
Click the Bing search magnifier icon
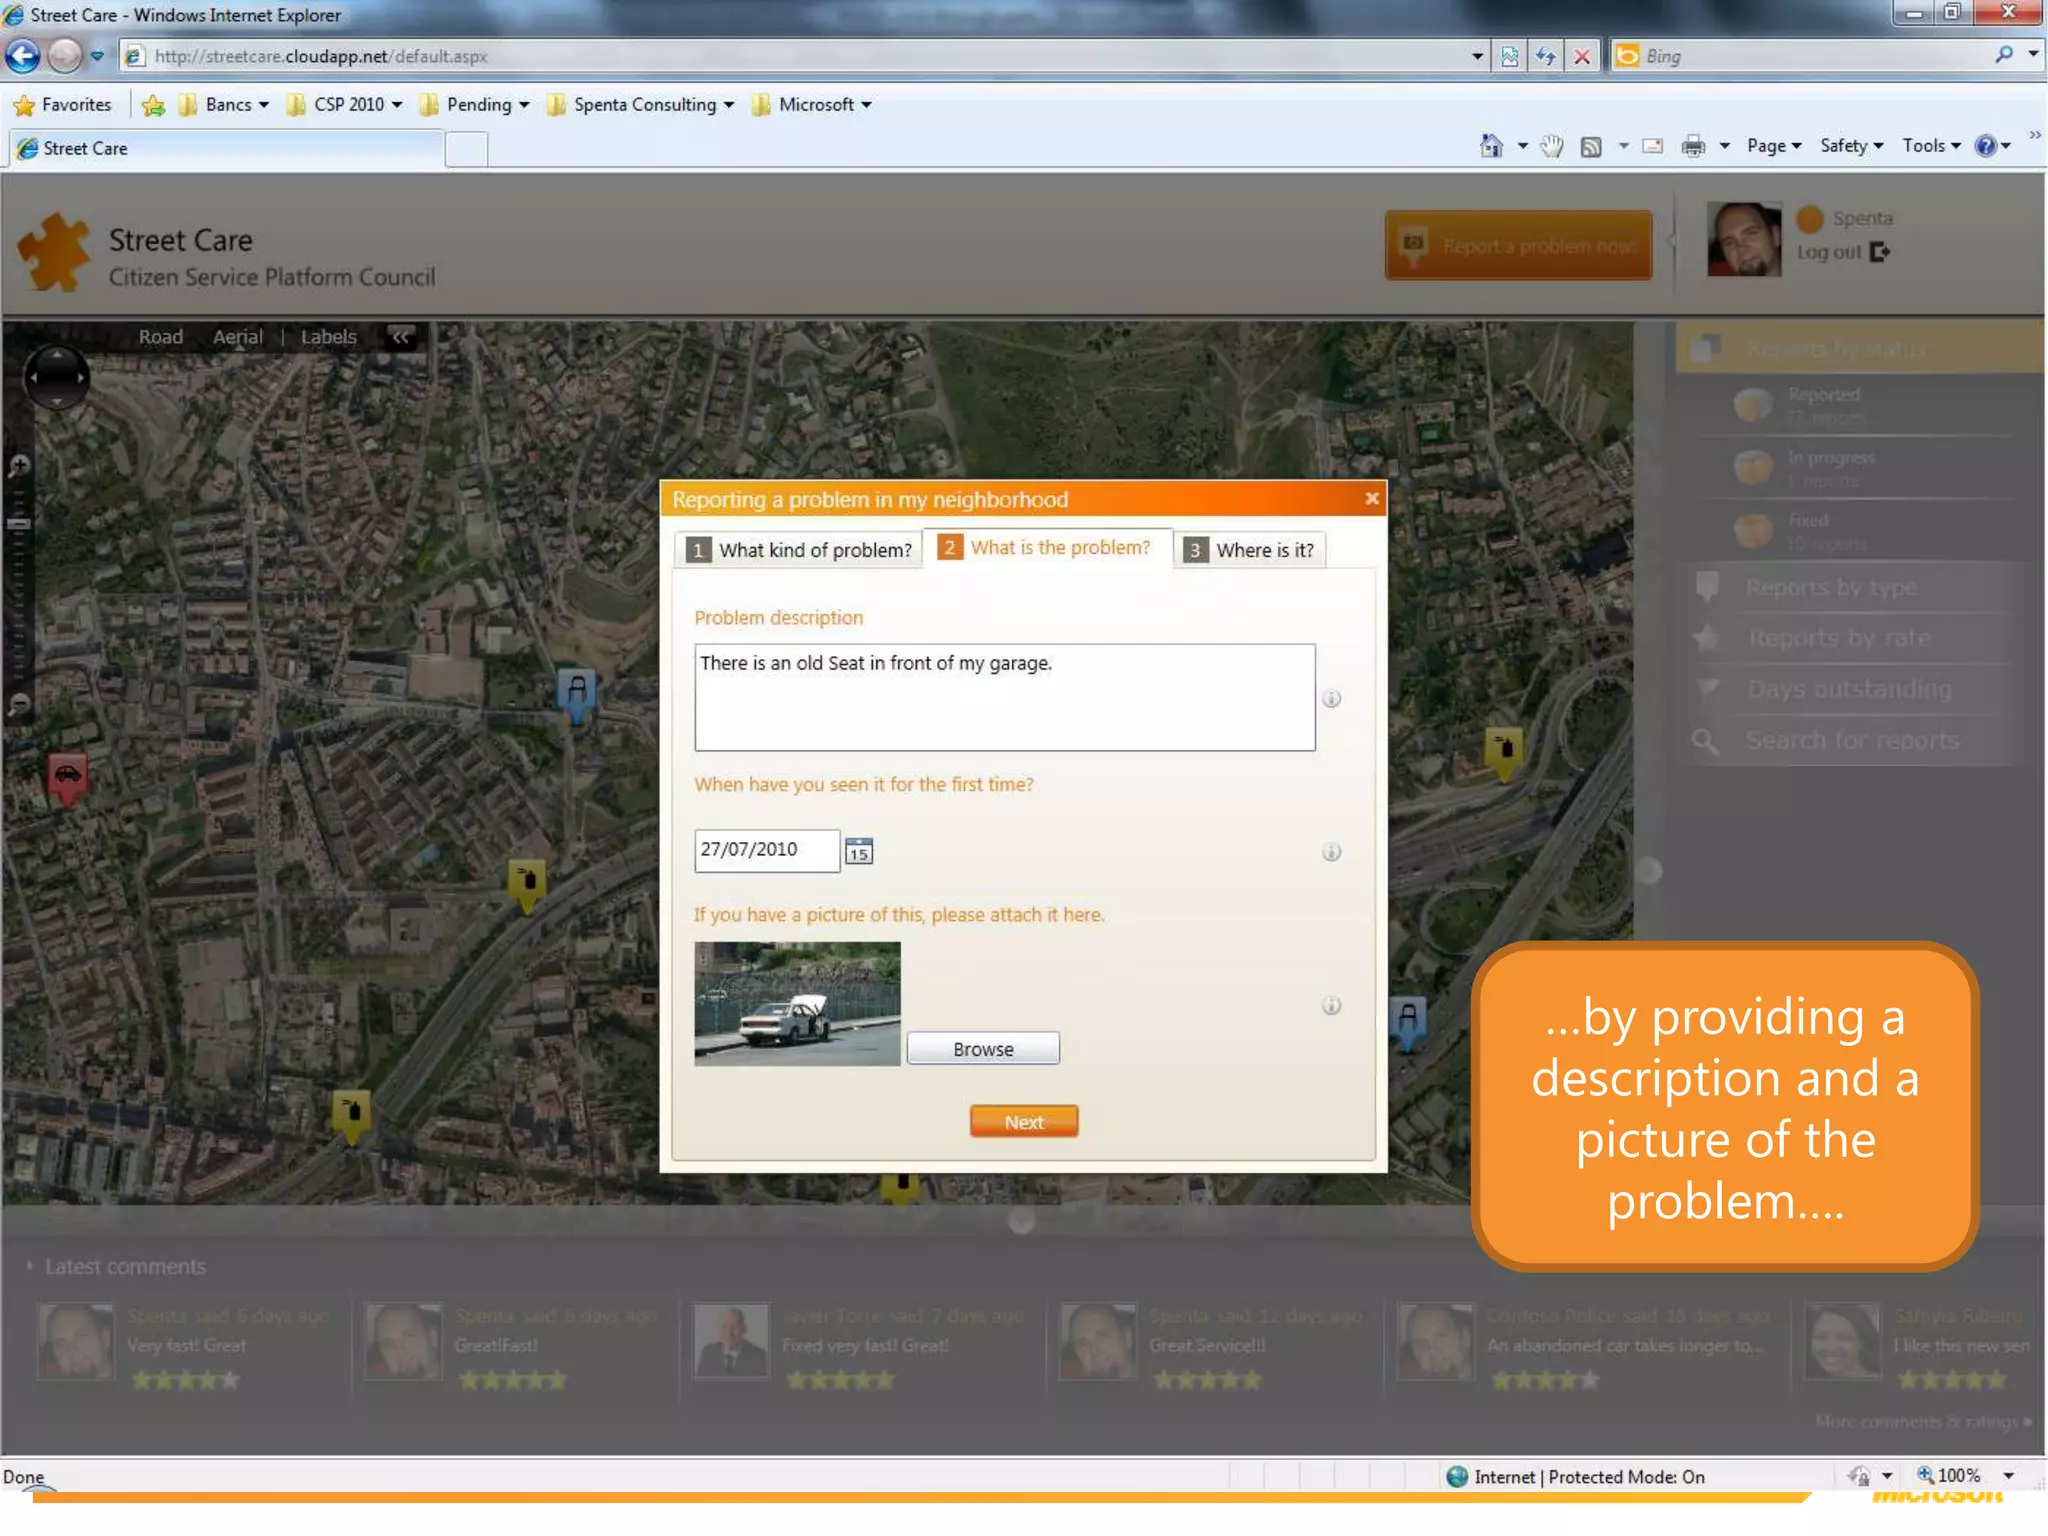[x=2003, y=55]
